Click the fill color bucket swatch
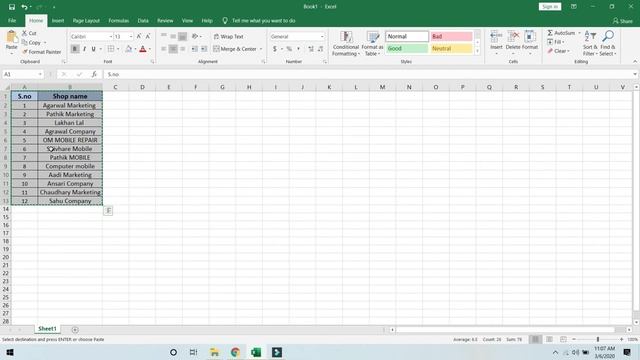The width and height of the screenshot is (640, 360). (x=129, y=49)
